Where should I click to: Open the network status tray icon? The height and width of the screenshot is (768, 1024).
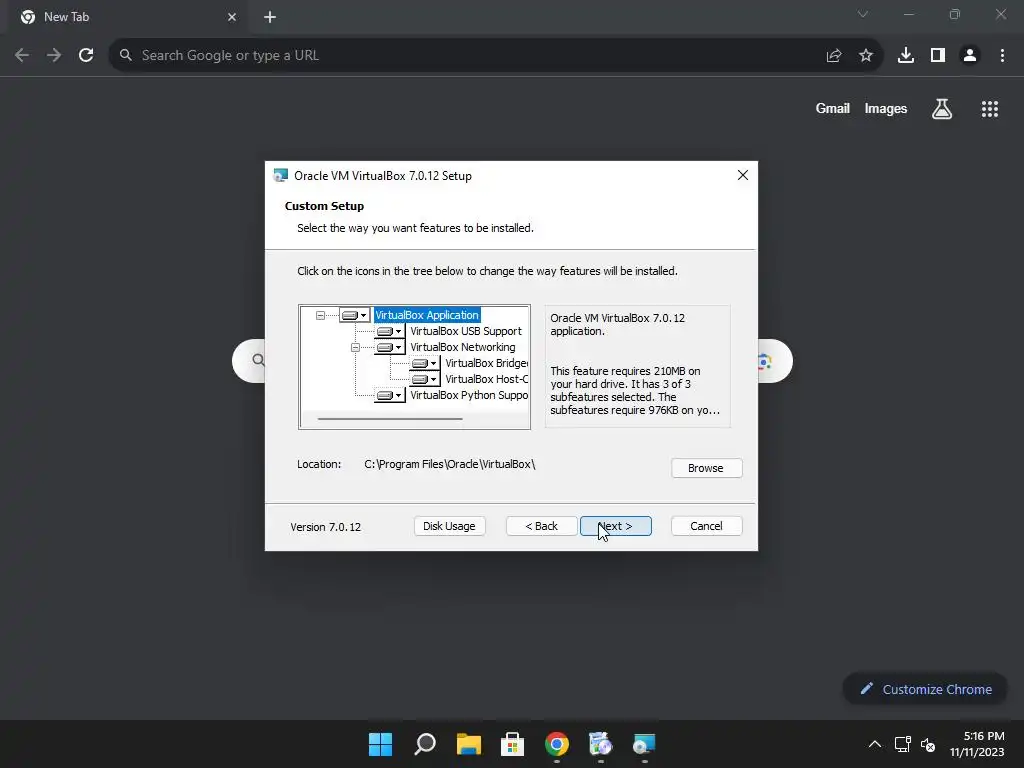tap(903, 744)
